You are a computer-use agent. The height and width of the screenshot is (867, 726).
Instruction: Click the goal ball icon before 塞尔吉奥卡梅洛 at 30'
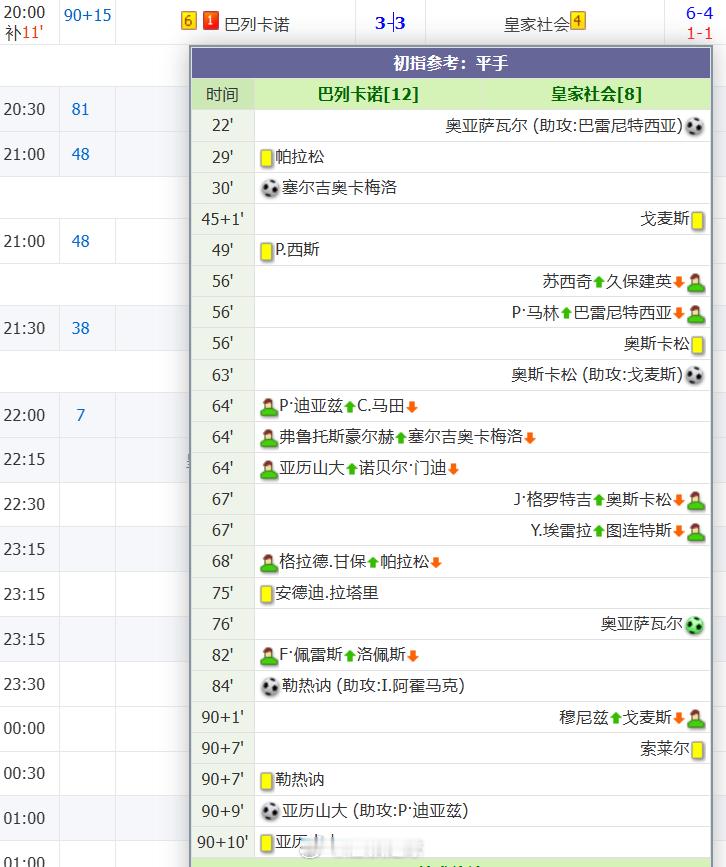(x=270, y=189)
